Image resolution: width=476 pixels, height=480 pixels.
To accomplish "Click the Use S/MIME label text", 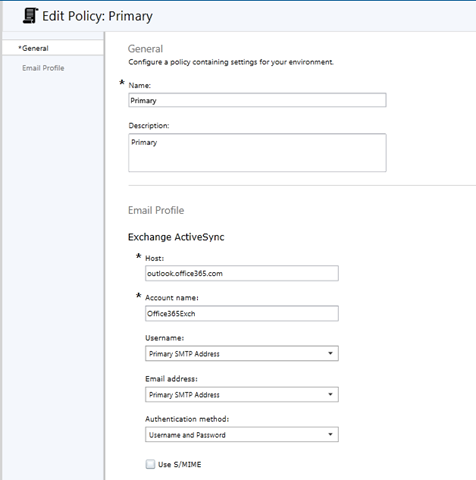I will click(x=179, y=464).
